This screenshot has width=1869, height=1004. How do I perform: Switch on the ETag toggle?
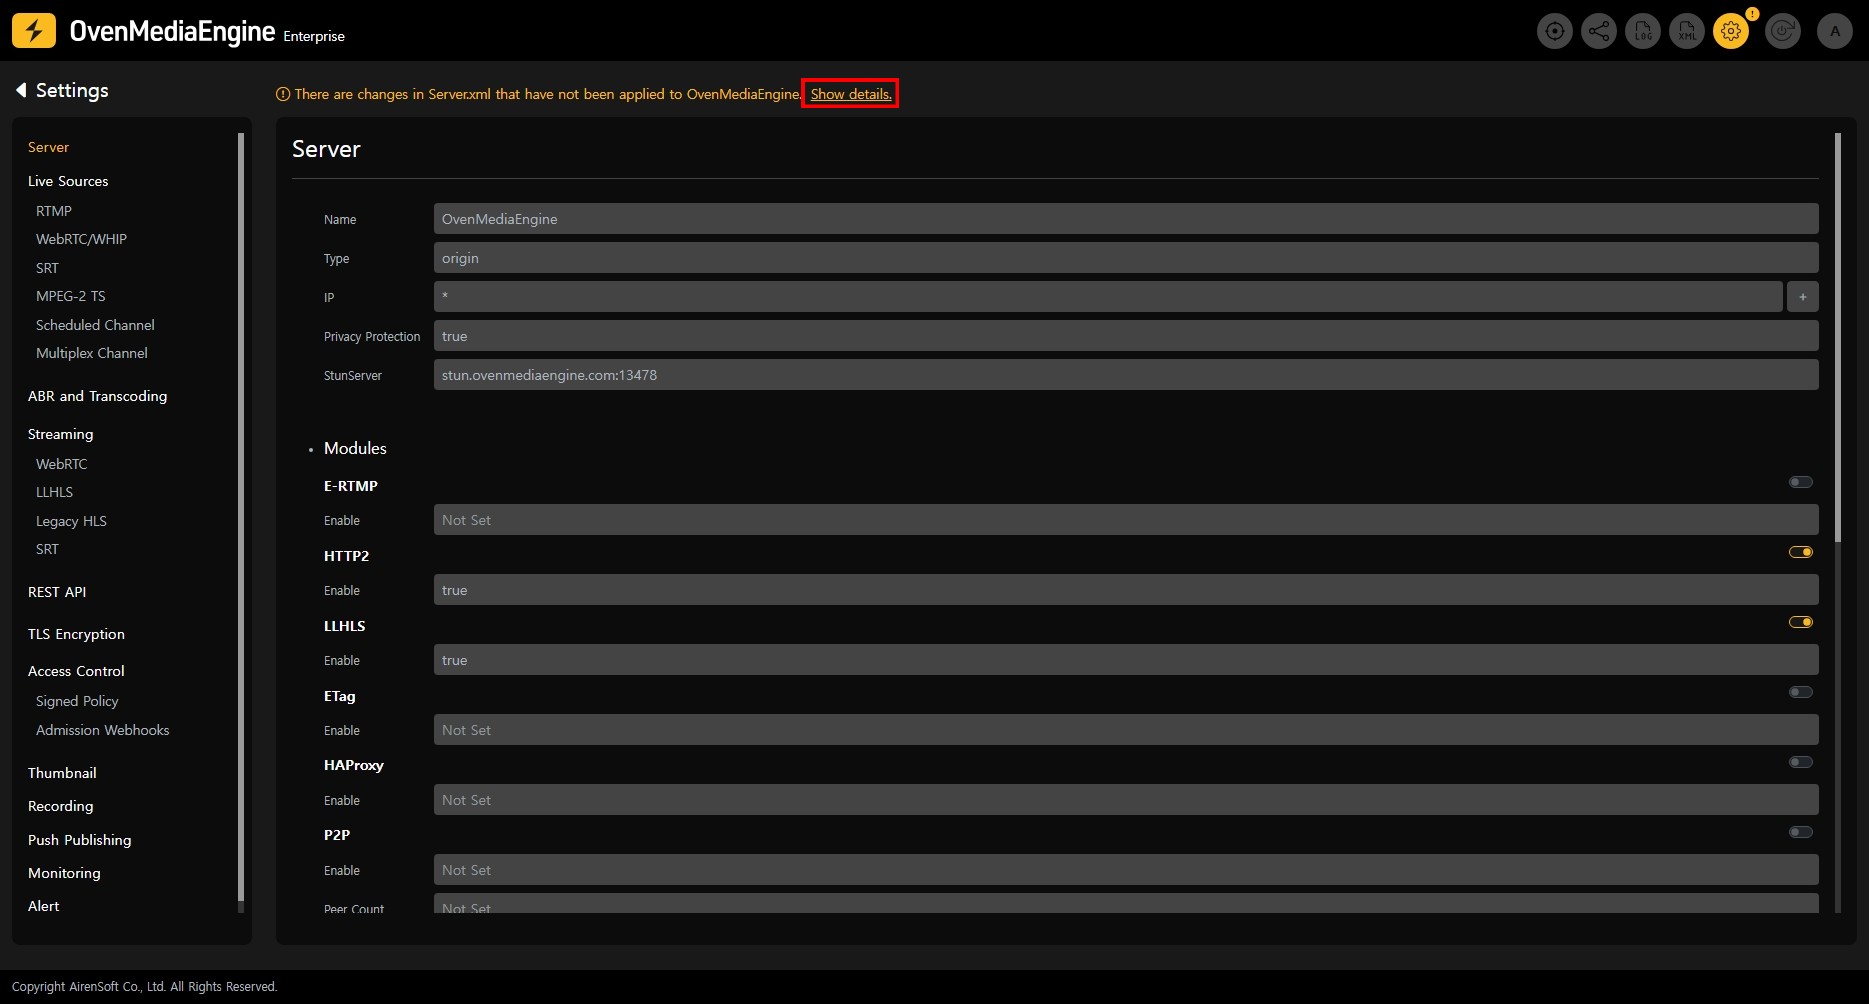[1801, 692]
